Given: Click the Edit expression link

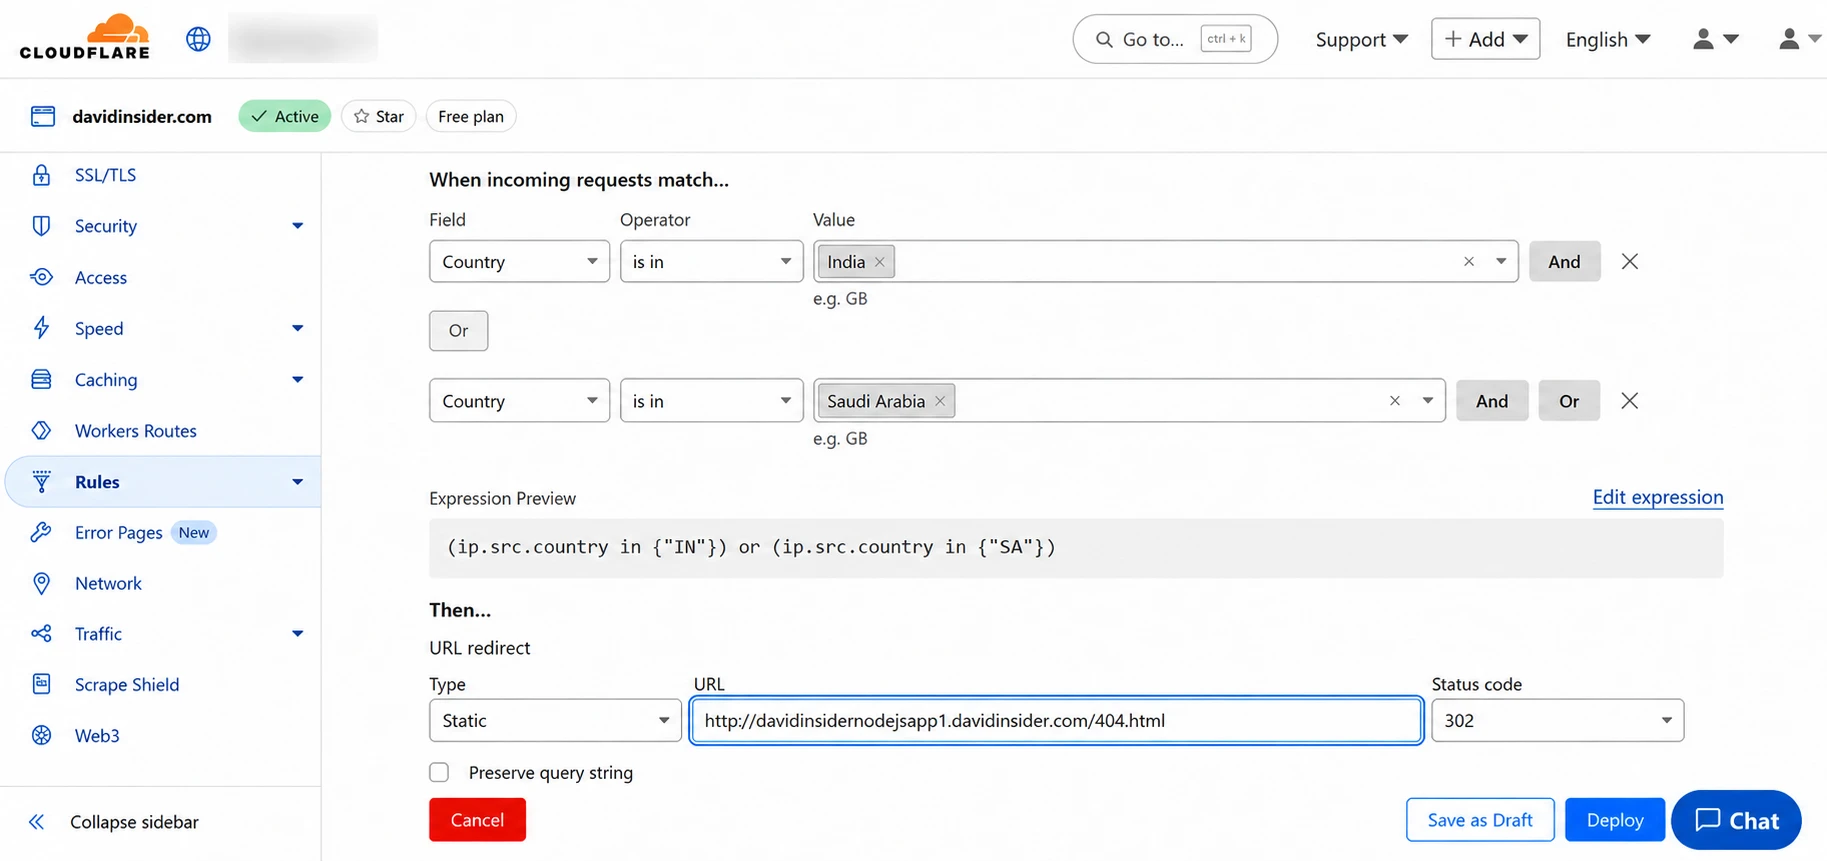Looking at the screenshot, I should point(1657,497).
